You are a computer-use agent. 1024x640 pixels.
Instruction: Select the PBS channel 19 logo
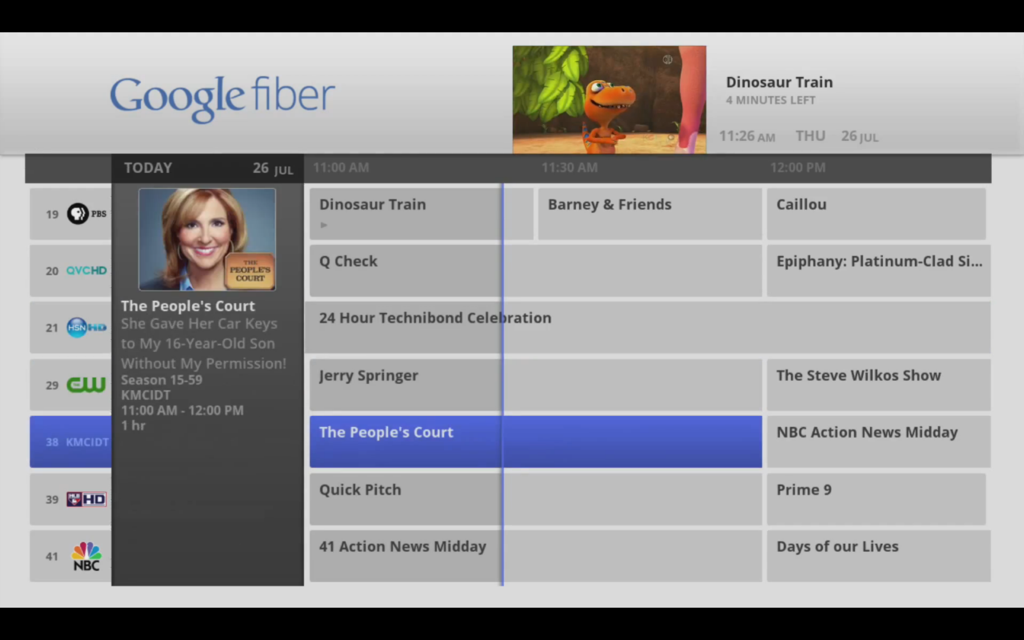click(x=86, y=214)
